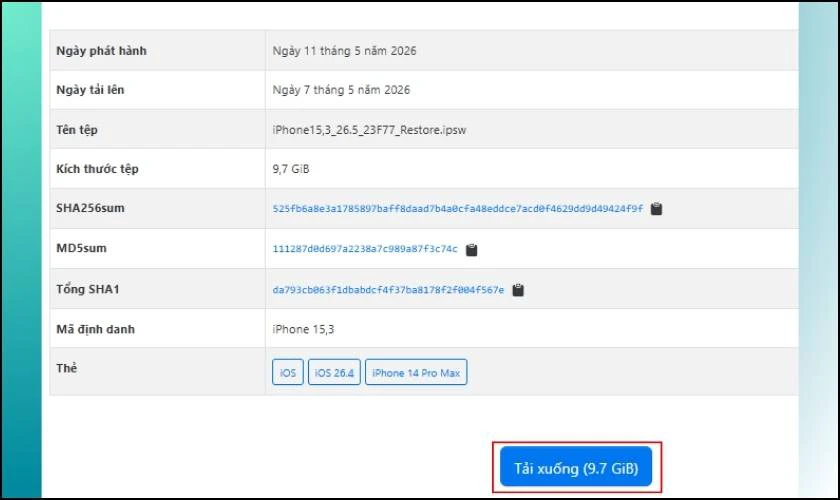Click the Tên tệp row label
840x500 pixels.
(x=77, y=130)
